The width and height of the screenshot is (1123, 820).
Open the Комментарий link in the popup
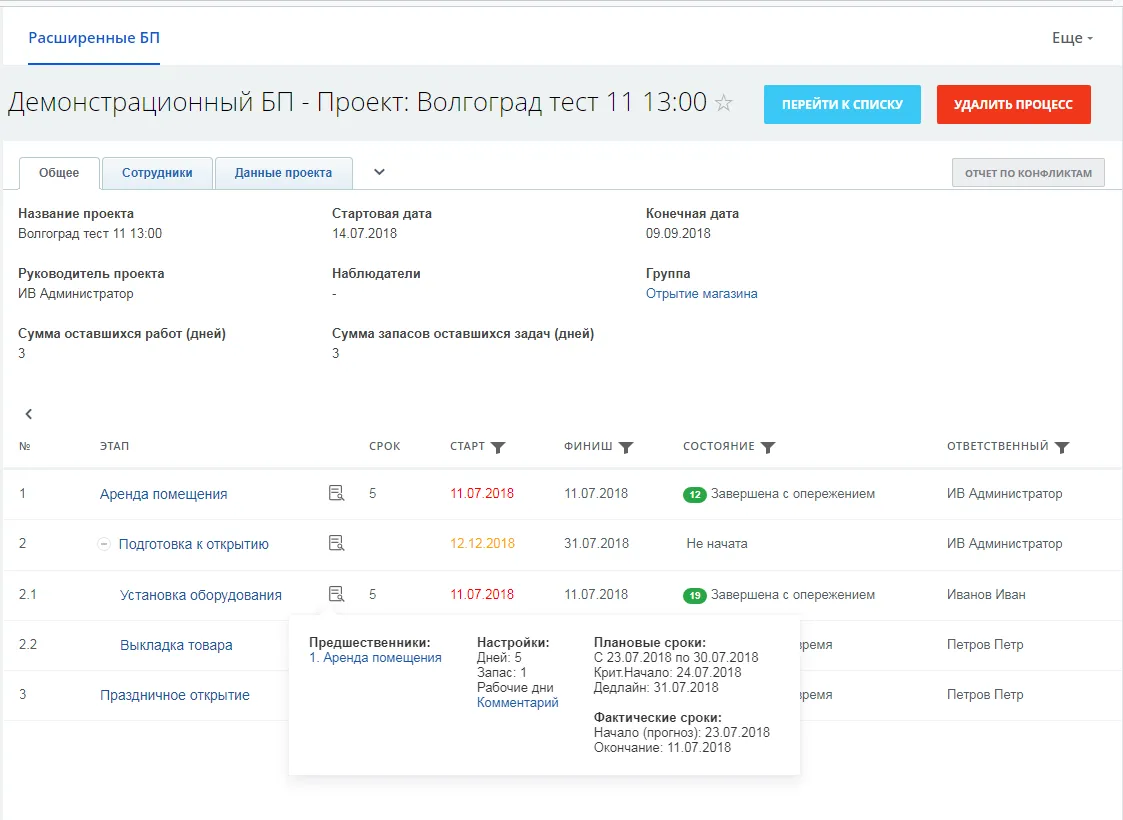[x=517, y=703]
